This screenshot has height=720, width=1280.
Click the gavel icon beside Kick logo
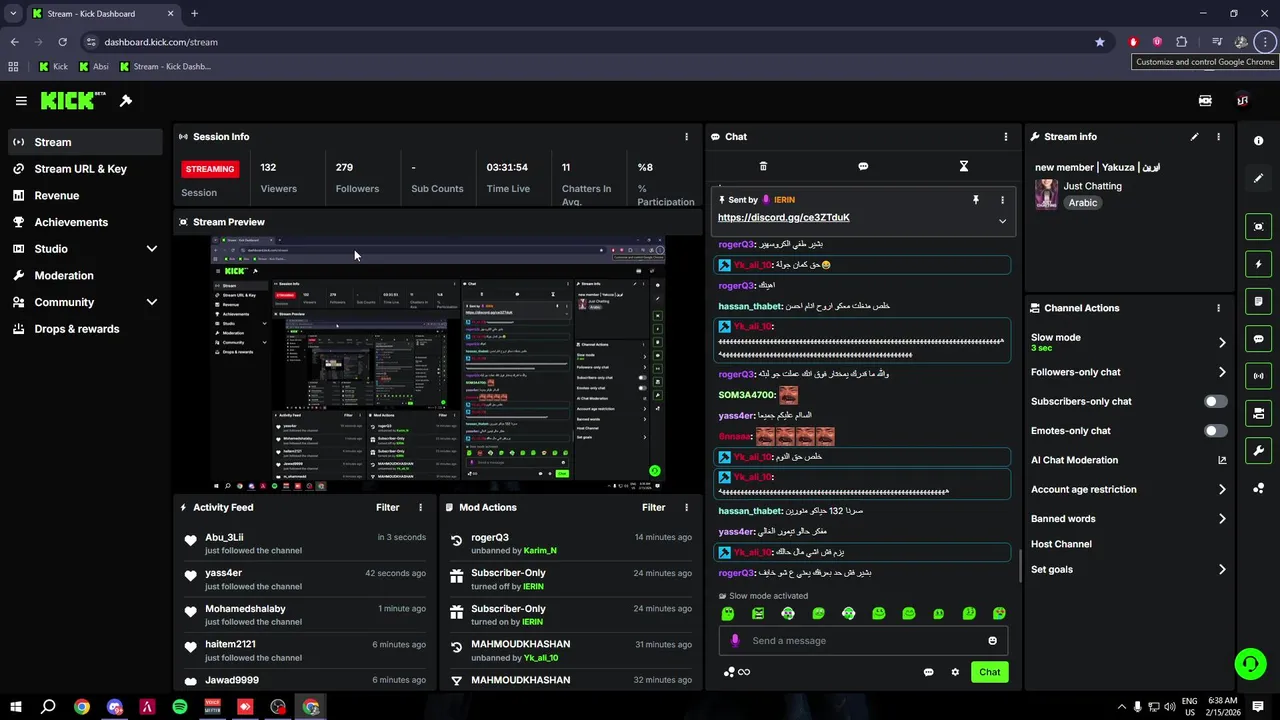[x=126, y=101]
